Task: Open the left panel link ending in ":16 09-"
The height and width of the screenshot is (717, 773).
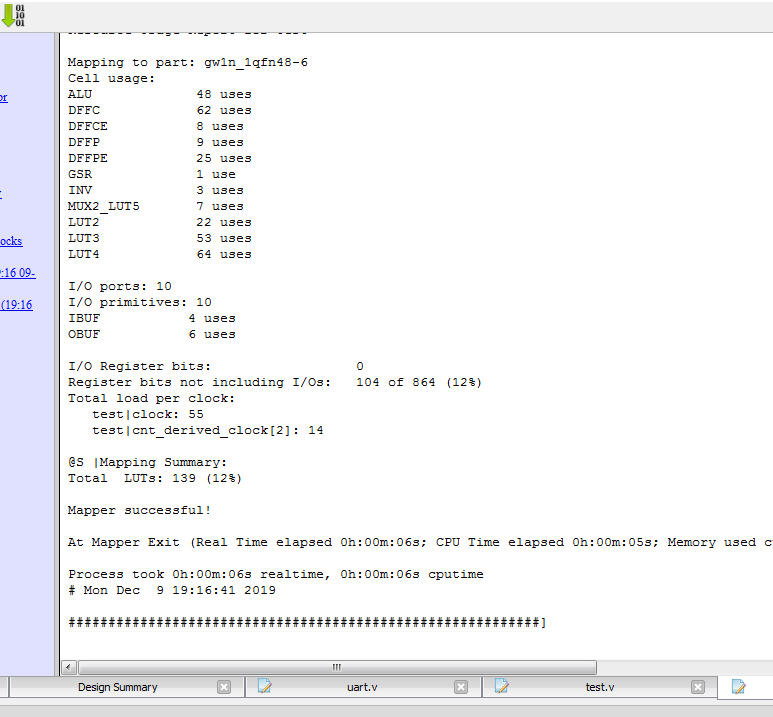Action: 17,272
